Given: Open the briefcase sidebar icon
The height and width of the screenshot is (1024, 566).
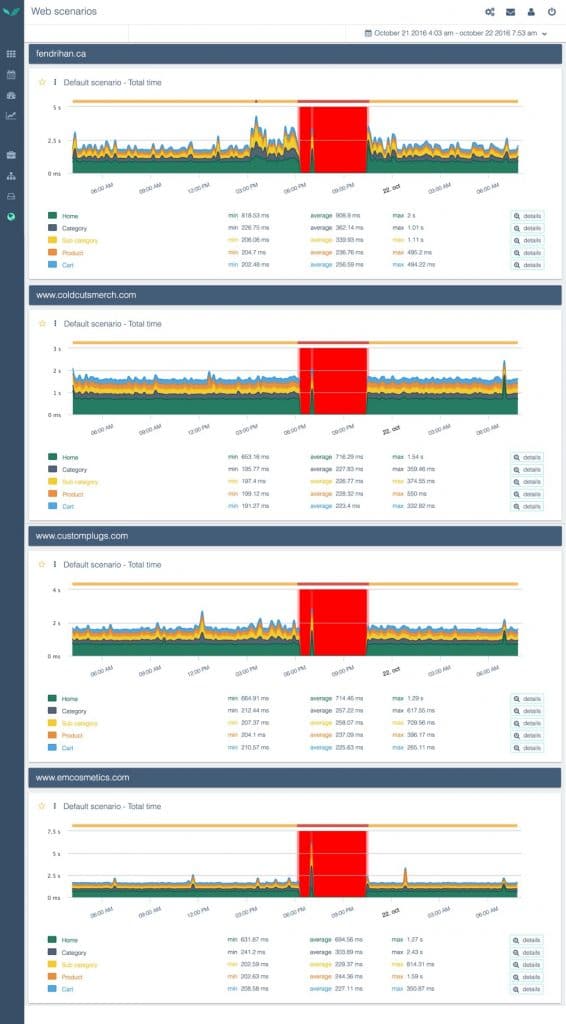Looking at the screenshot, I should coord(11,155).
